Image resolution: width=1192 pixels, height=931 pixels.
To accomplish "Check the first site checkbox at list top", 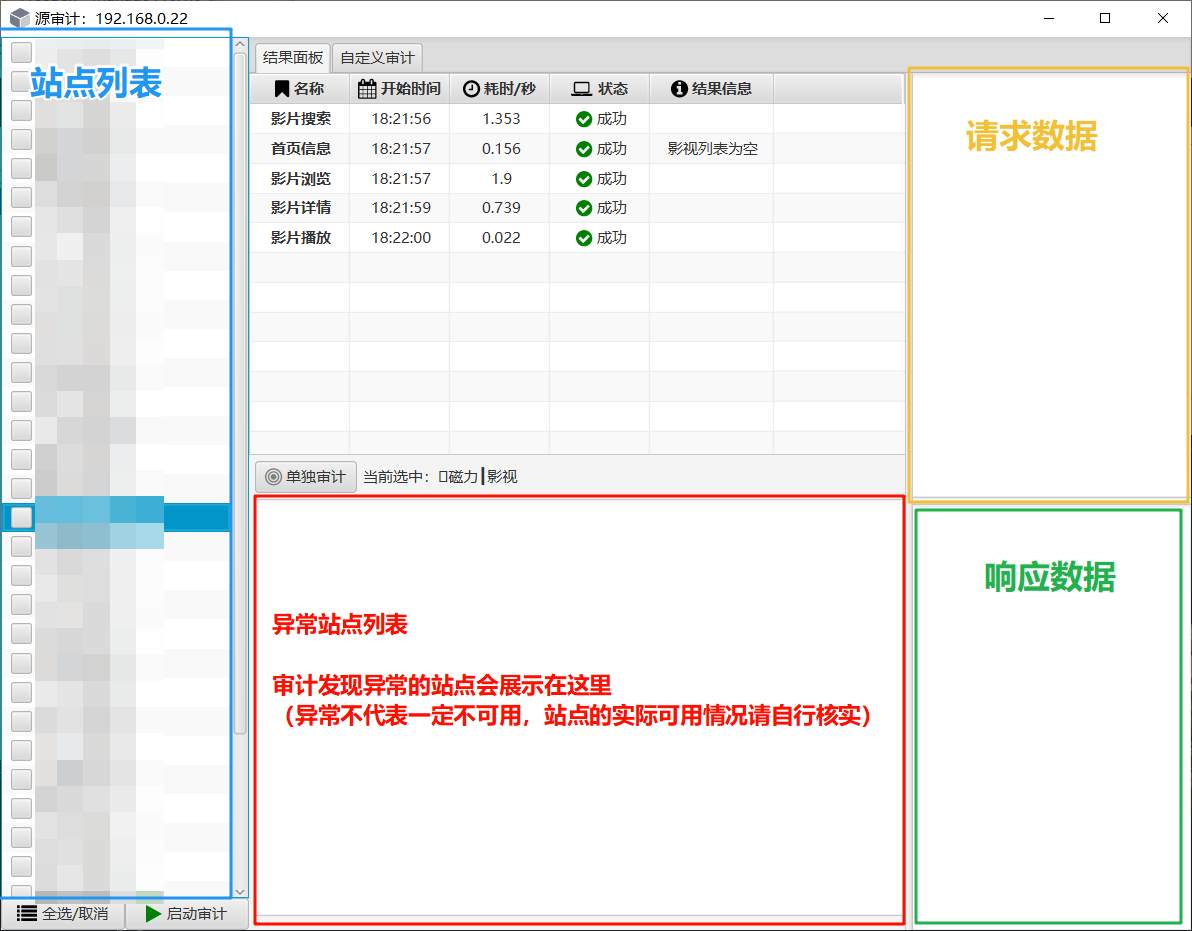I will pyautogui.click(x=20, y=52).
